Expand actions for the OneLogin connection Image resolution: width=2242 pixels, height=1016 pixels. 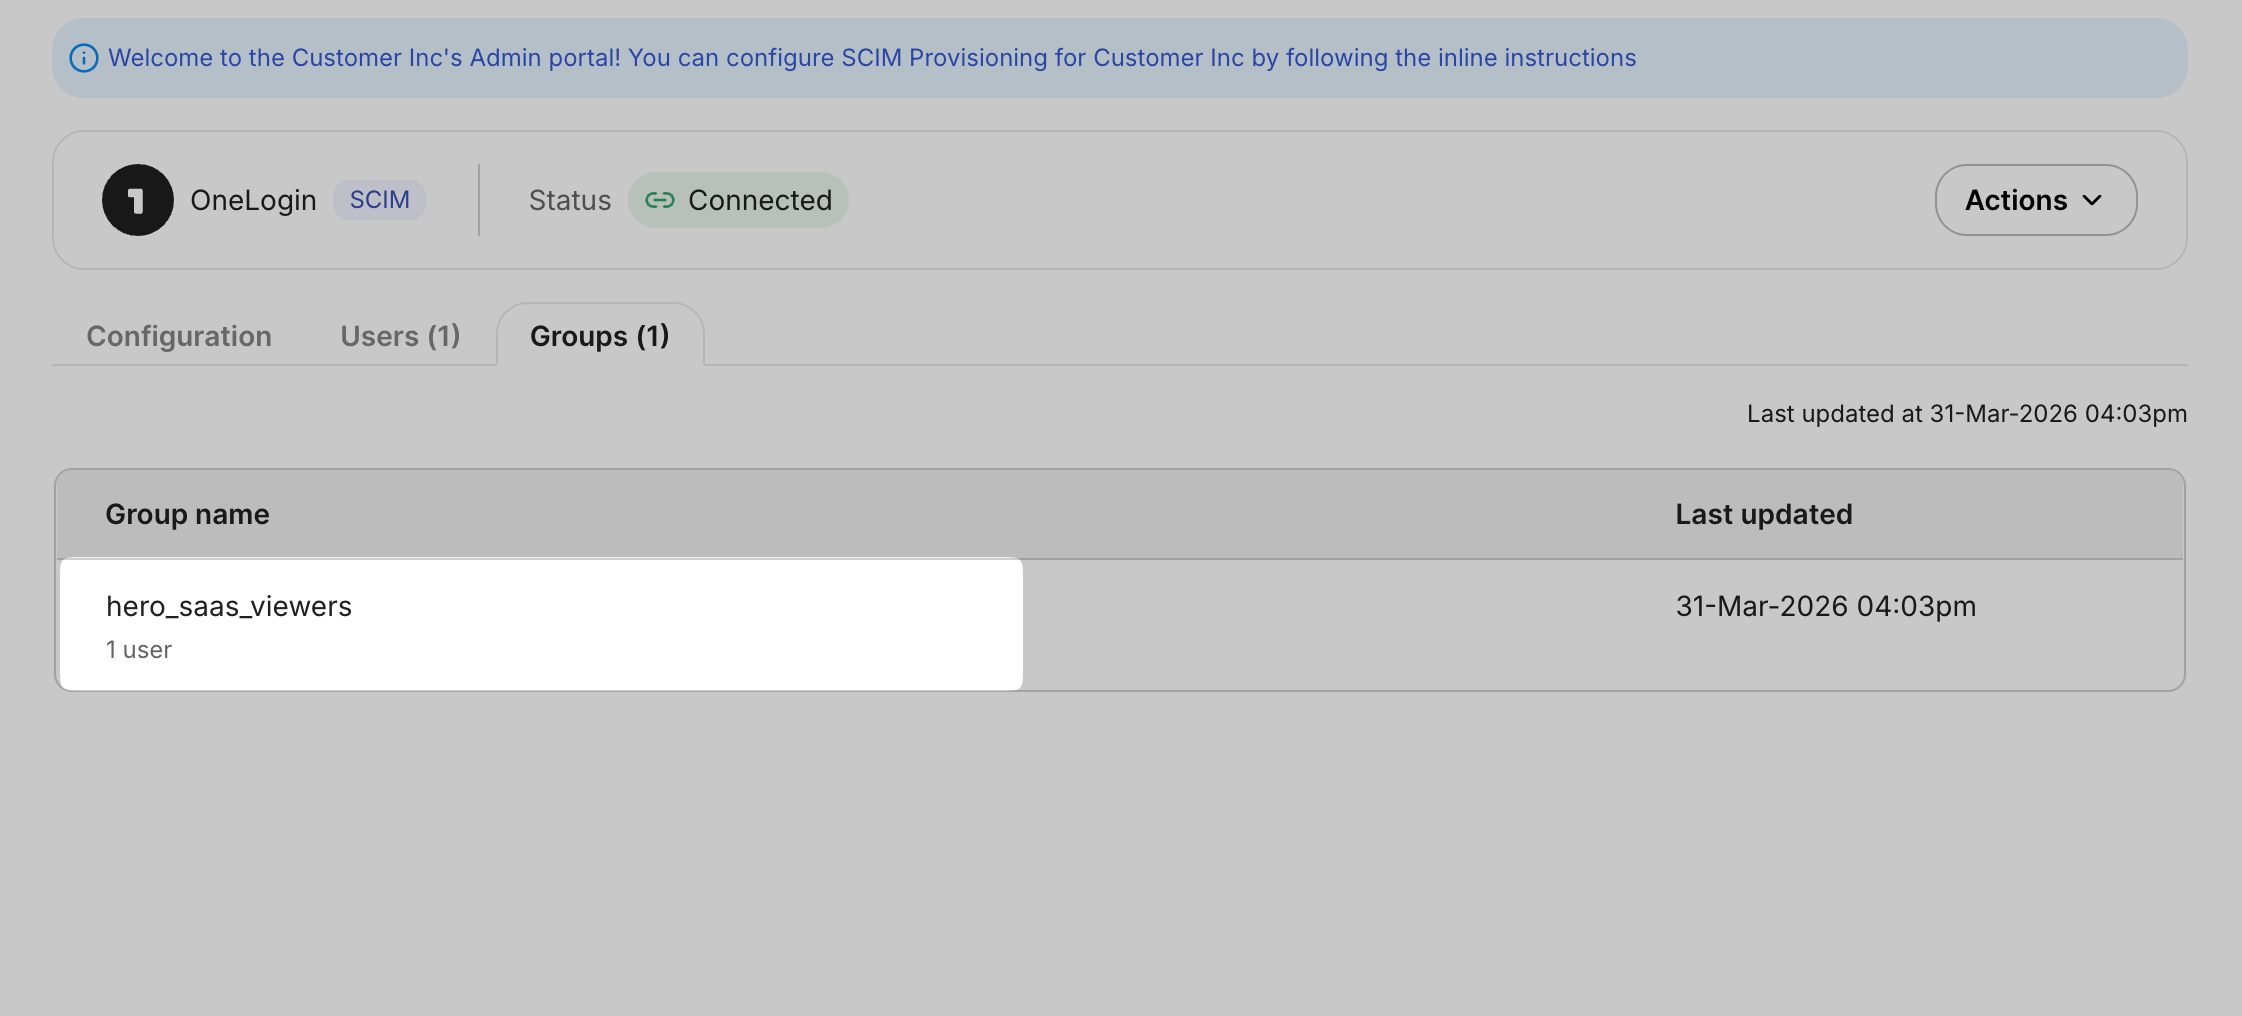pyautogui.click(x=2035, y=200)
